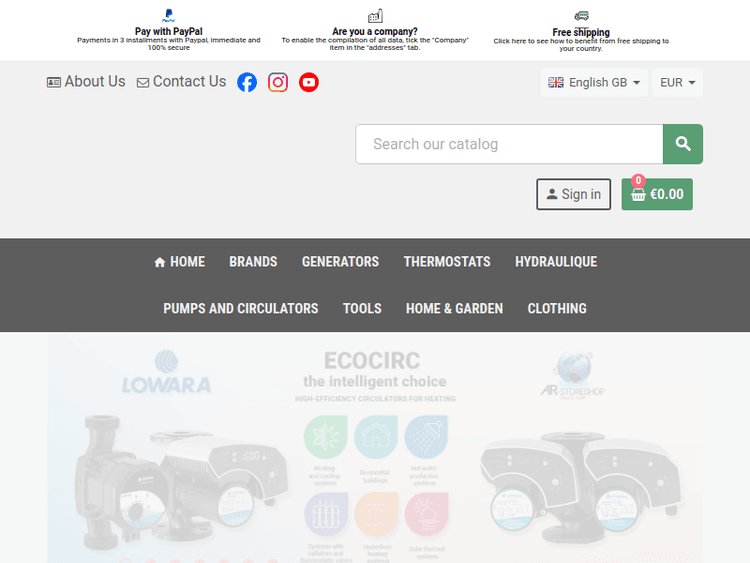Click the Sign in button

pyautogui.click(x=573, y=194)
